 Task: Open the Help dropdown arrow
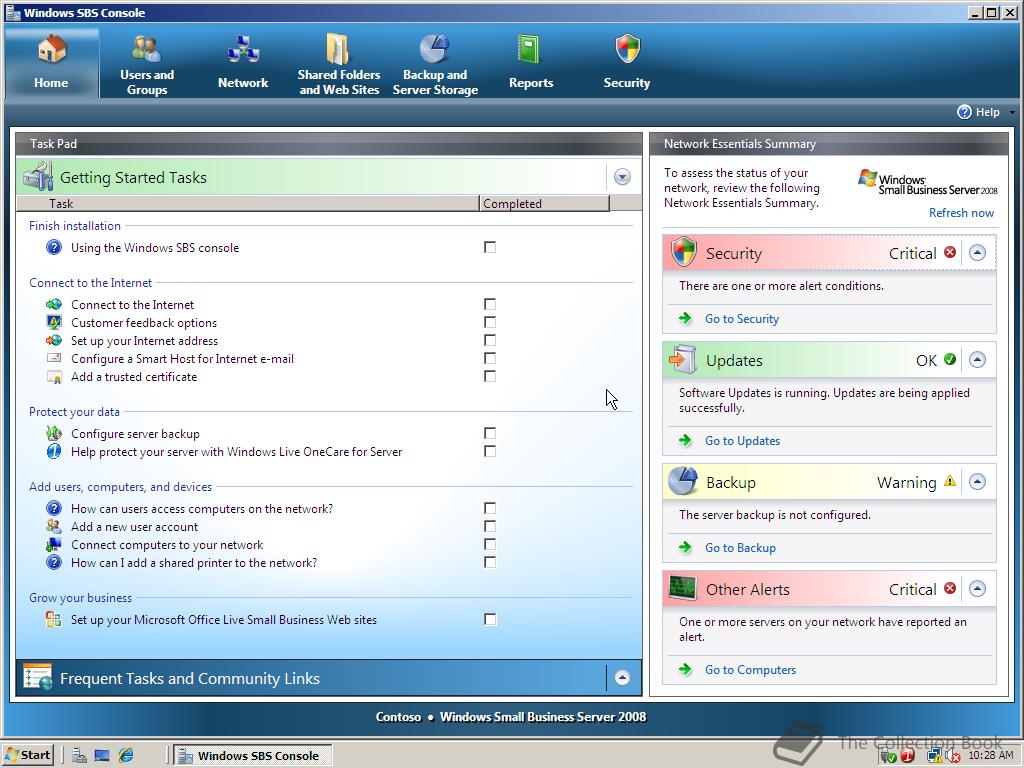click(1012, 112)
